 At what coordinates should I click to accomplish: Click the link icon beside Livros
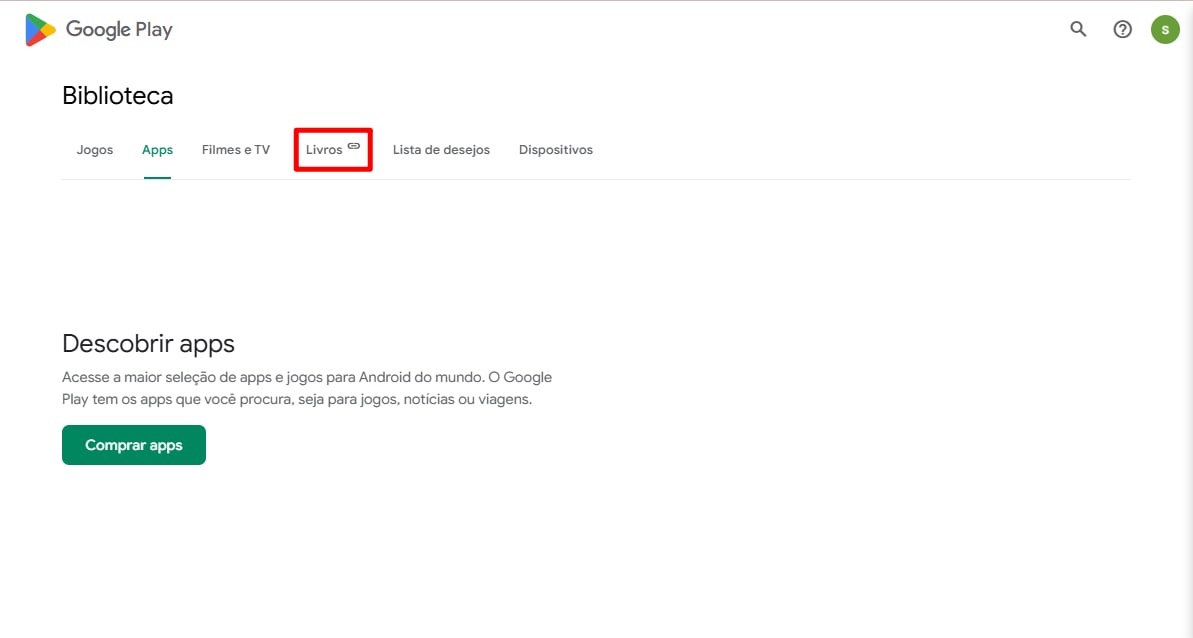(x=356, y=145)
